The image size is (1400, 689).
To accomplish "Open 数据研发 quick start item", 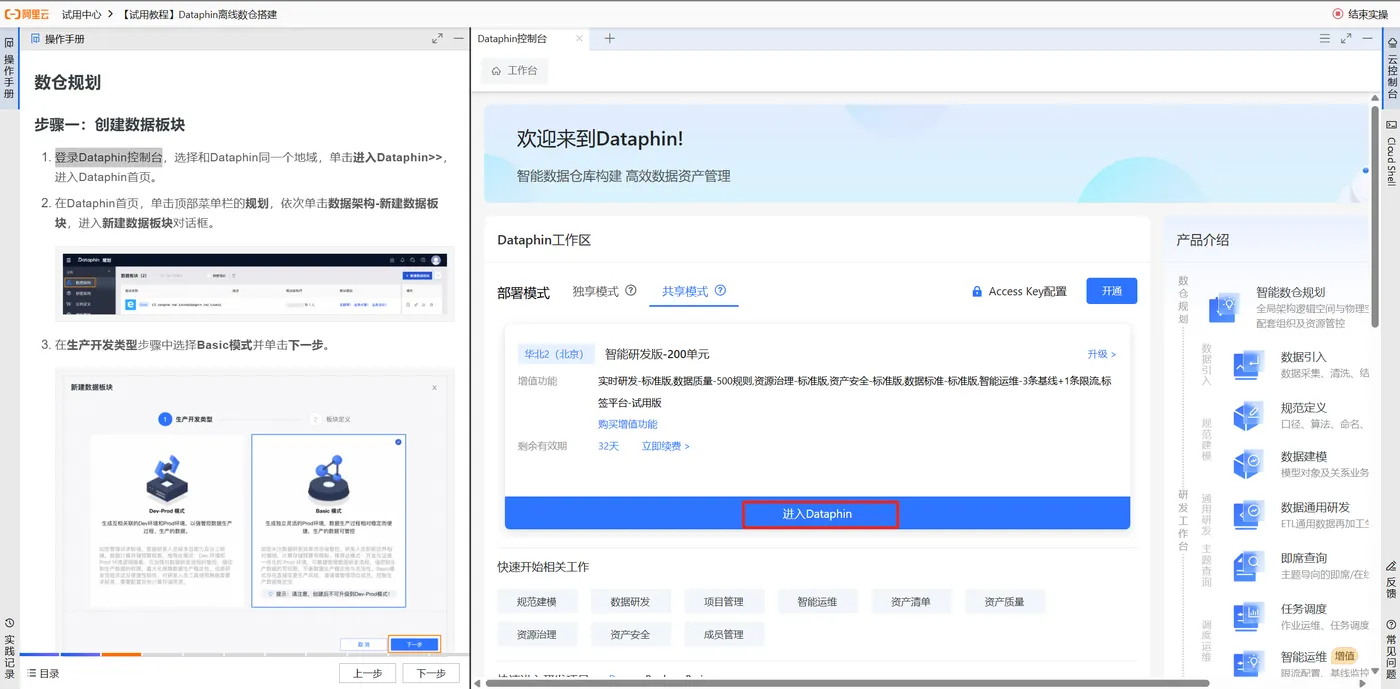I will point(630,602).
